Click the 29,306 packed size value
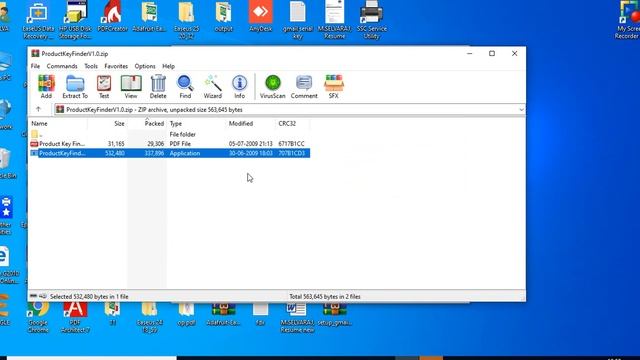 [156, 144]
